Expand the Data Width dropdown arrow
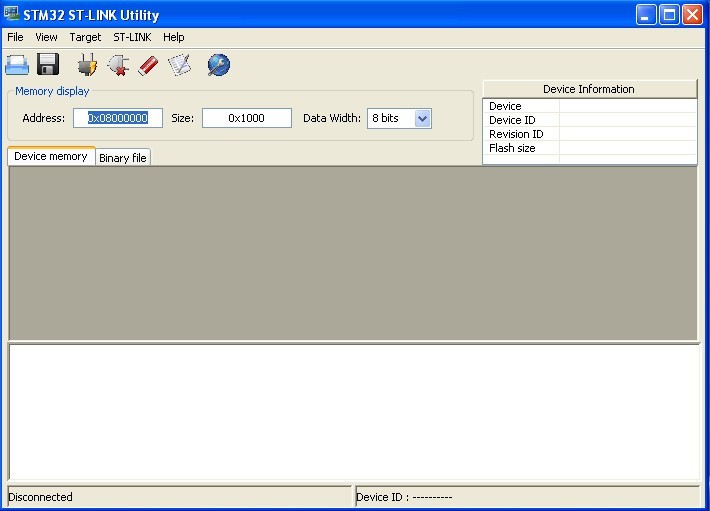This screenshot has width=710, height=511. pyautogui.click(x=422, y=119)
